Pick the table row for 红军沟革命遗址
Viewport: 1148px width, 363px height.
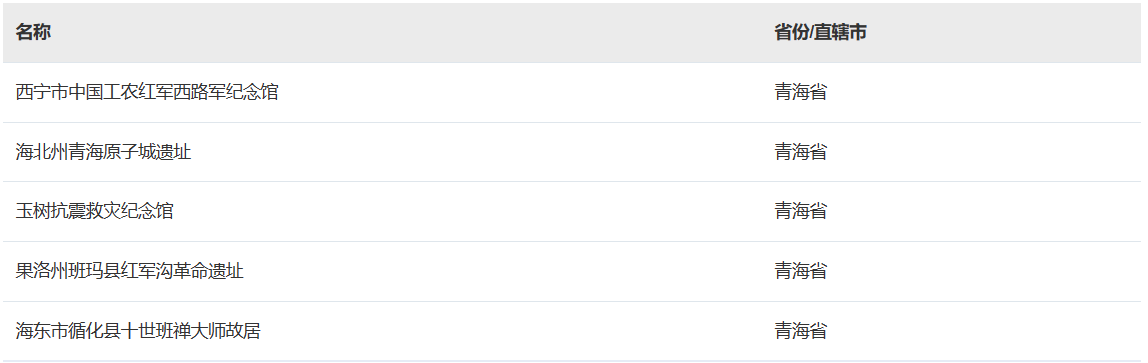pyautogui.click(x=572, y=272)
